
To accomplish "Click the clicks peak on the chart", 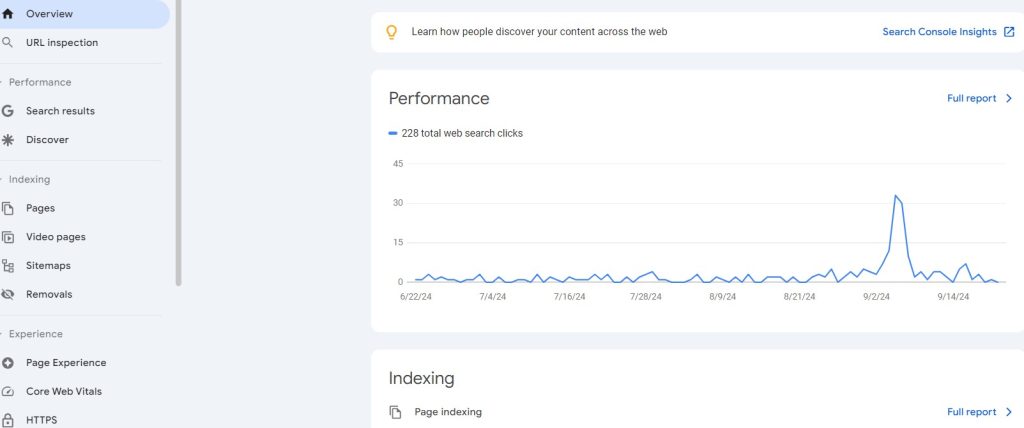I will point(896,196).
